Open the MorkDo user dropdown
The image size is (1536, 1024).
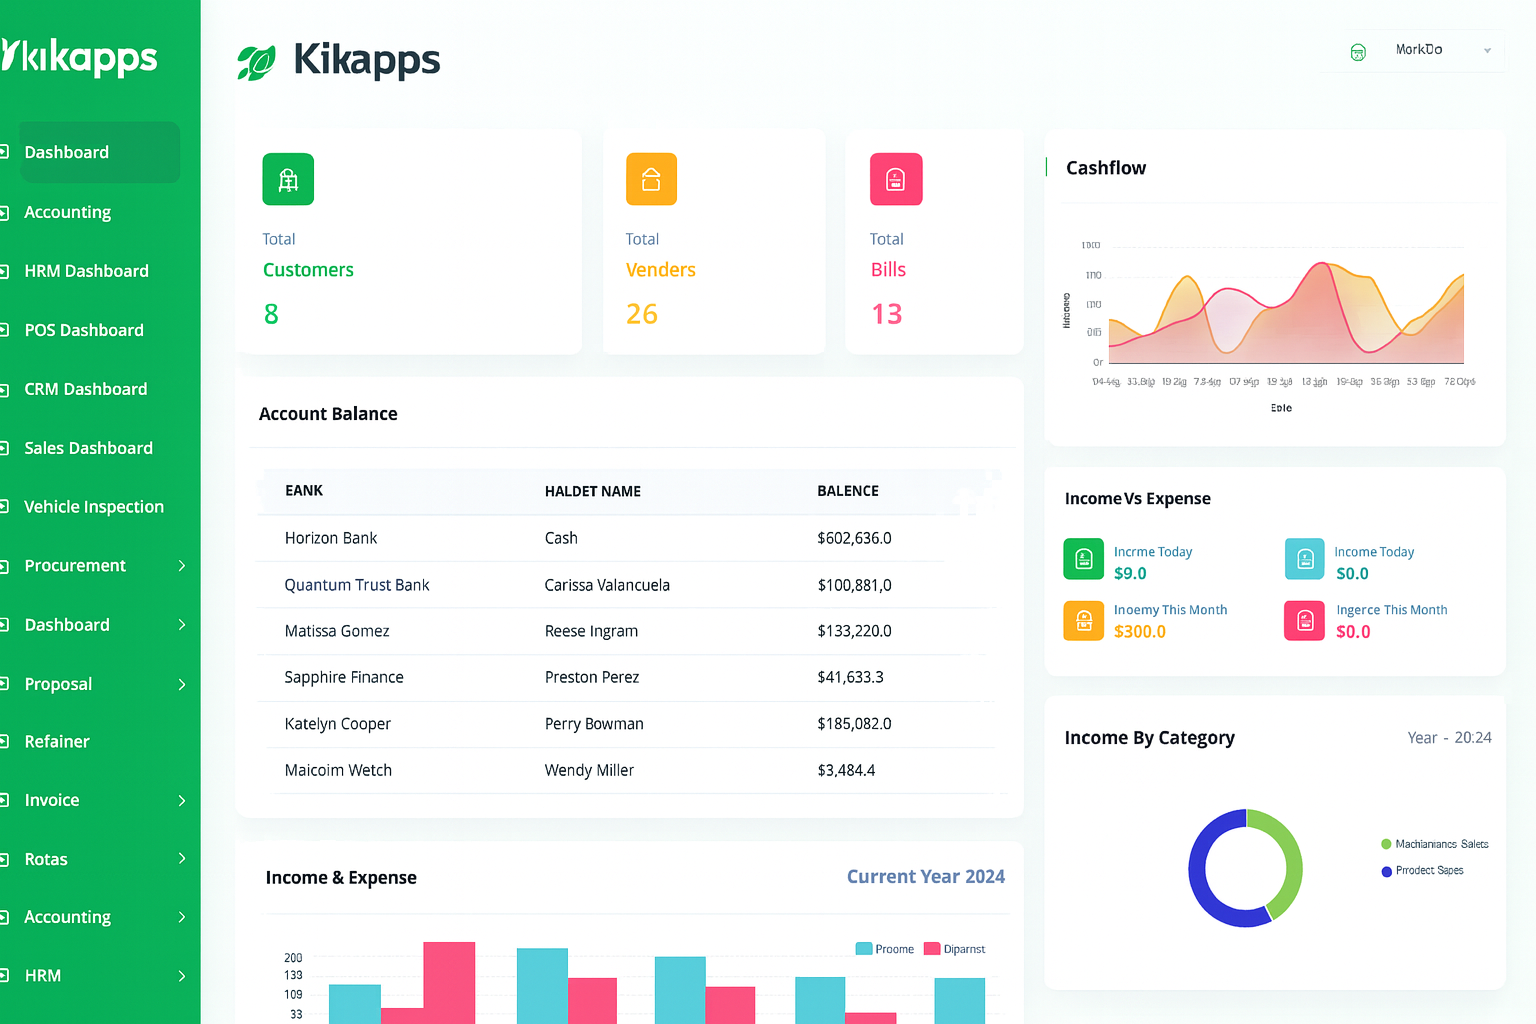tap(1486, 51)
